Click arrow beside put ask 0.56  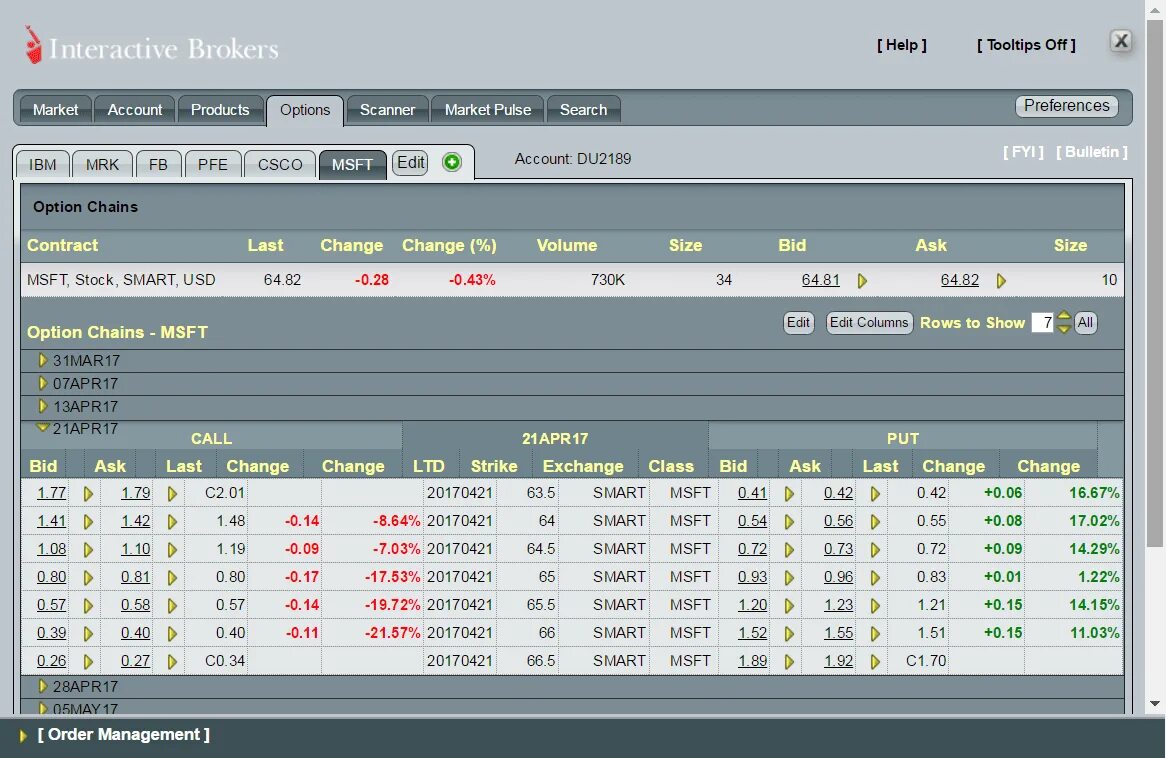pos(875,522)
